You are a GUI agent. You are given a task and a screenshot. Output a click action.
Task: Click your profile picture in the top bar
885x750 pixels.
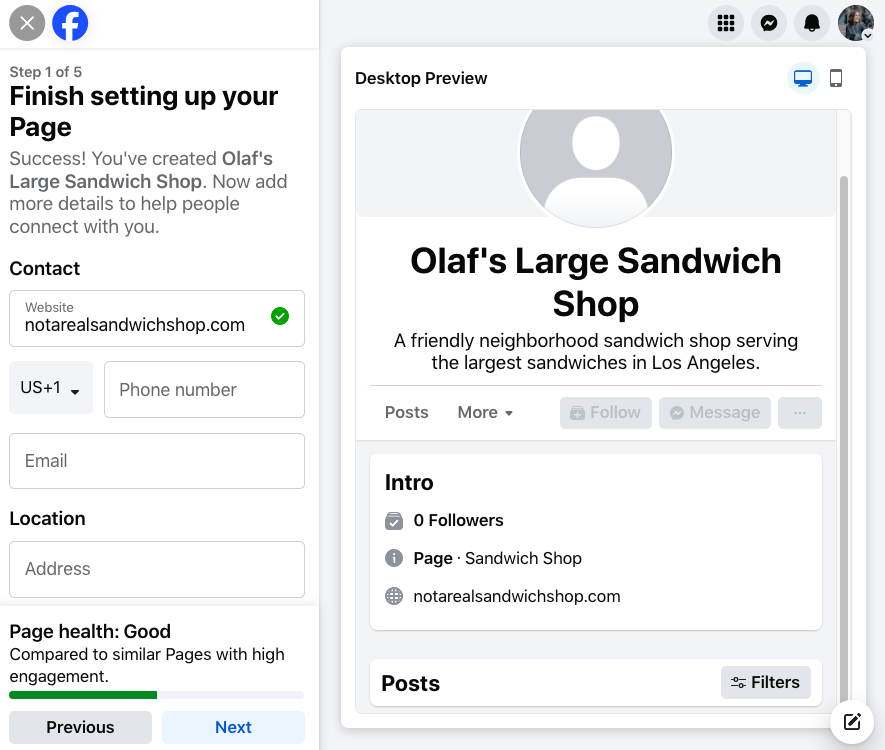pyautogui.click(x=855, y=22)
